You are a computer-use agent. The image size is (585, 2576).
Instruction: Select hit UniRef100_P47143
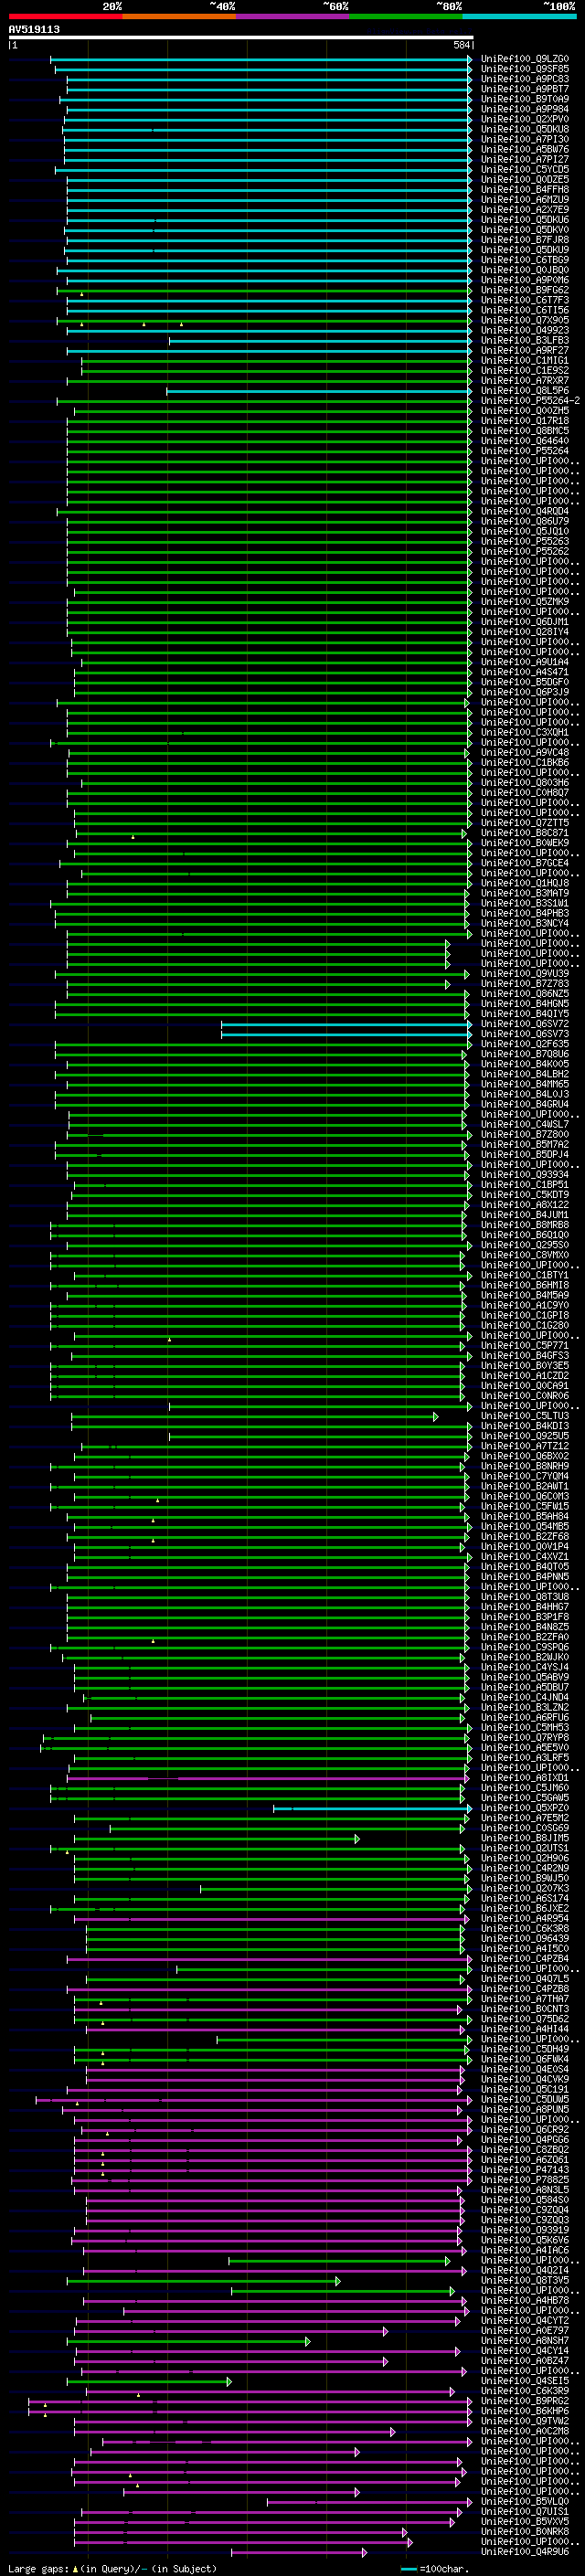524,2170
